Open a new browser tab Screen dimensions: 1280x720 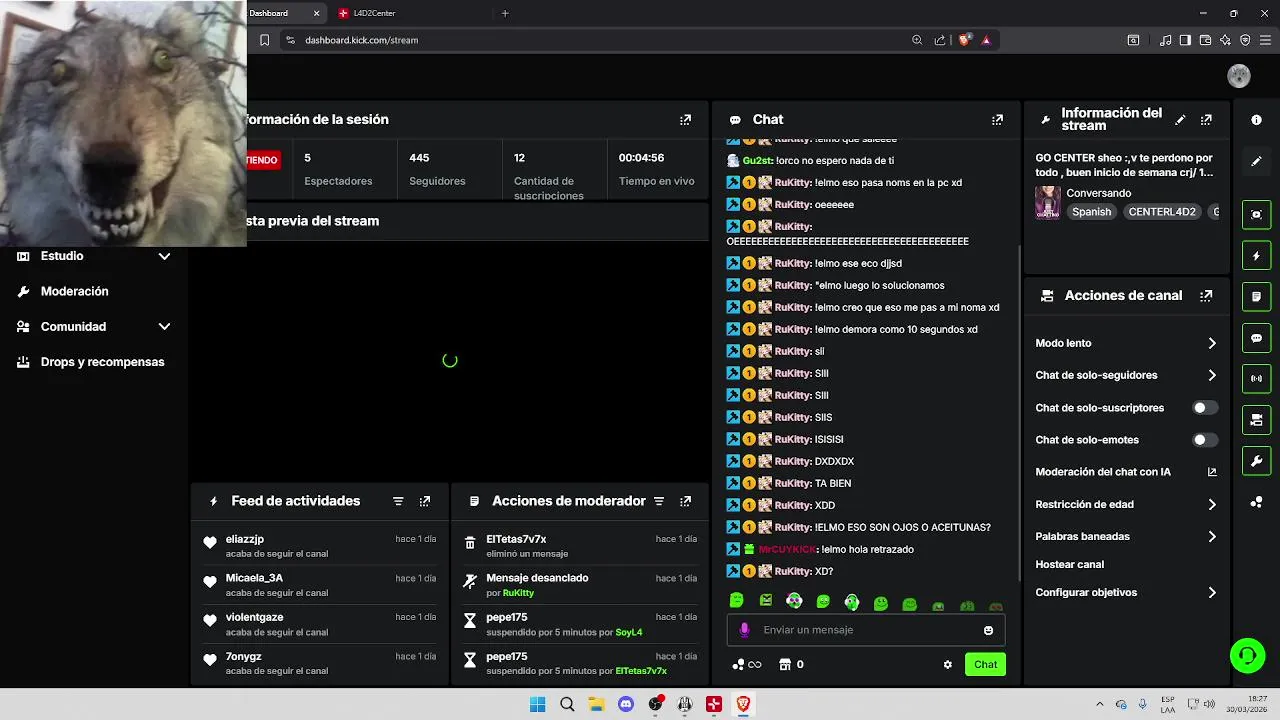click(505, 13)
